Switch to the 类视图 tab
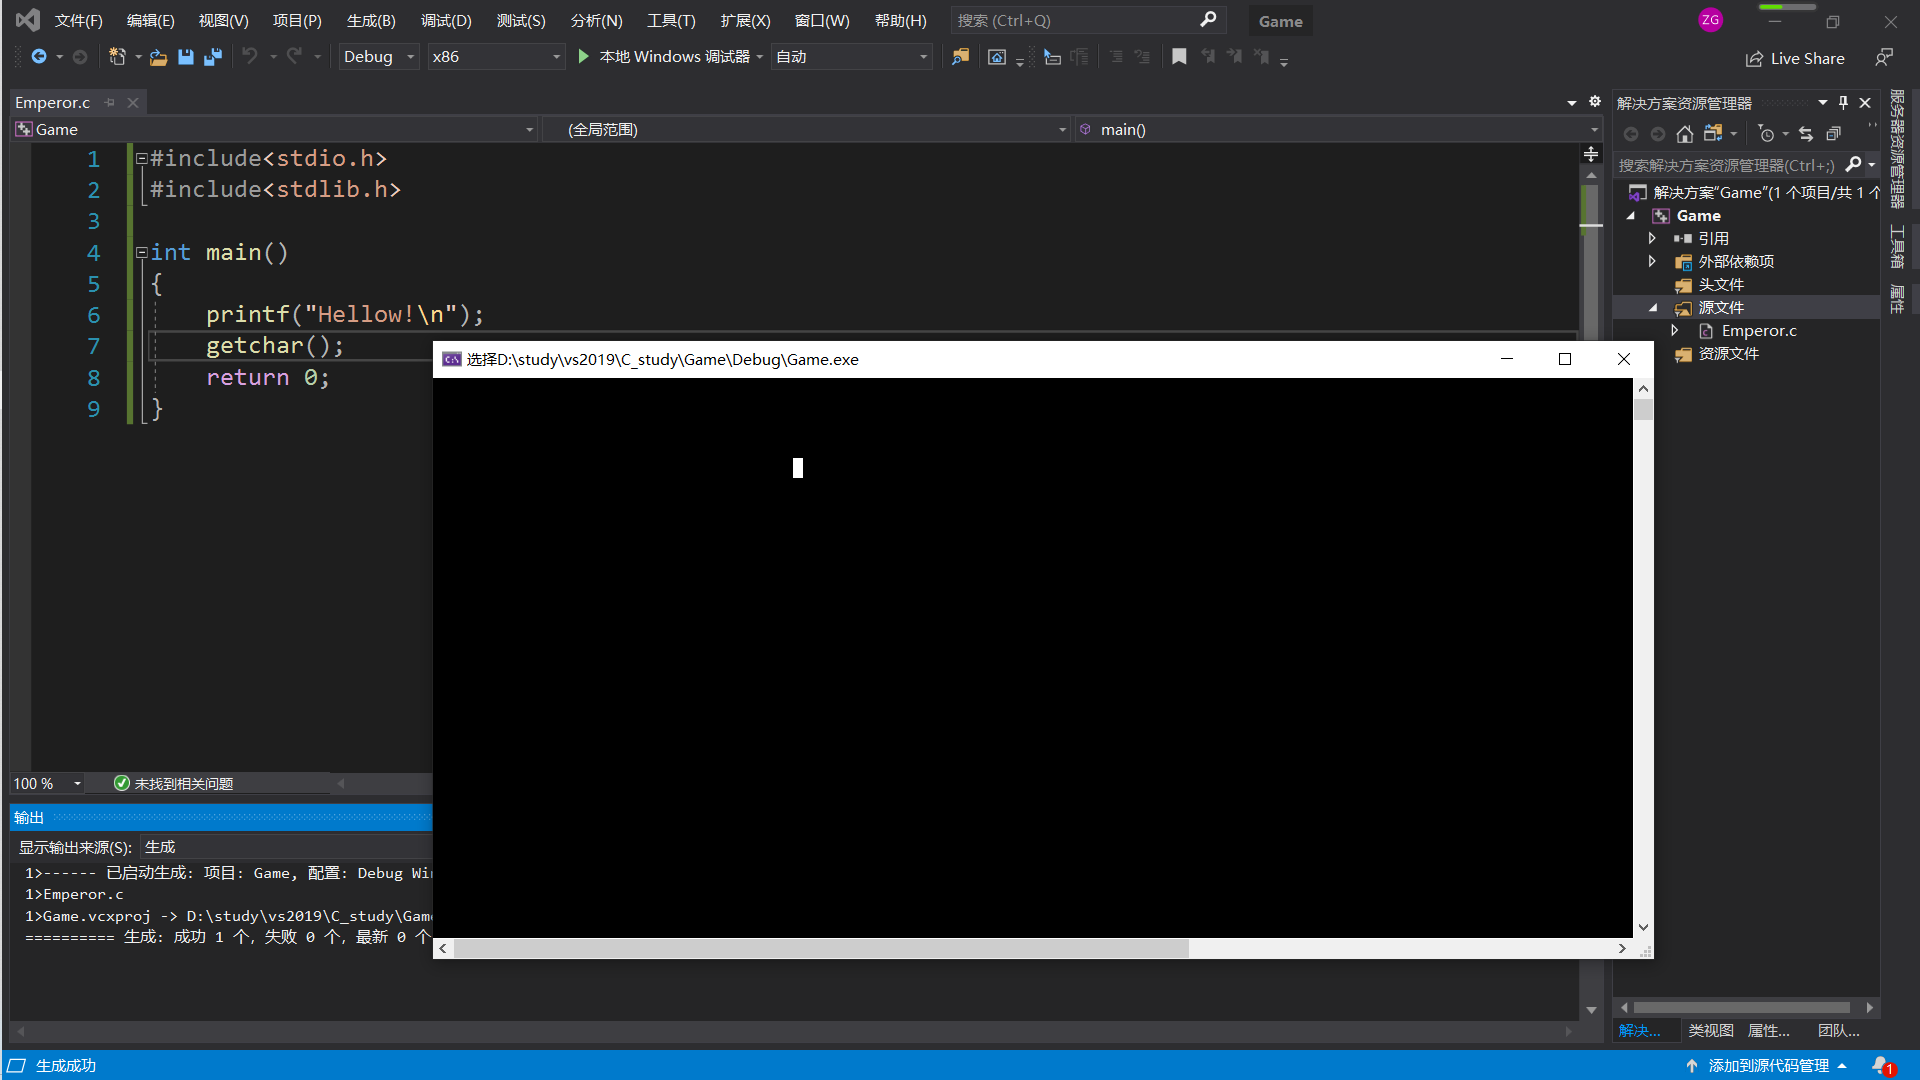 point(1711,1031)
